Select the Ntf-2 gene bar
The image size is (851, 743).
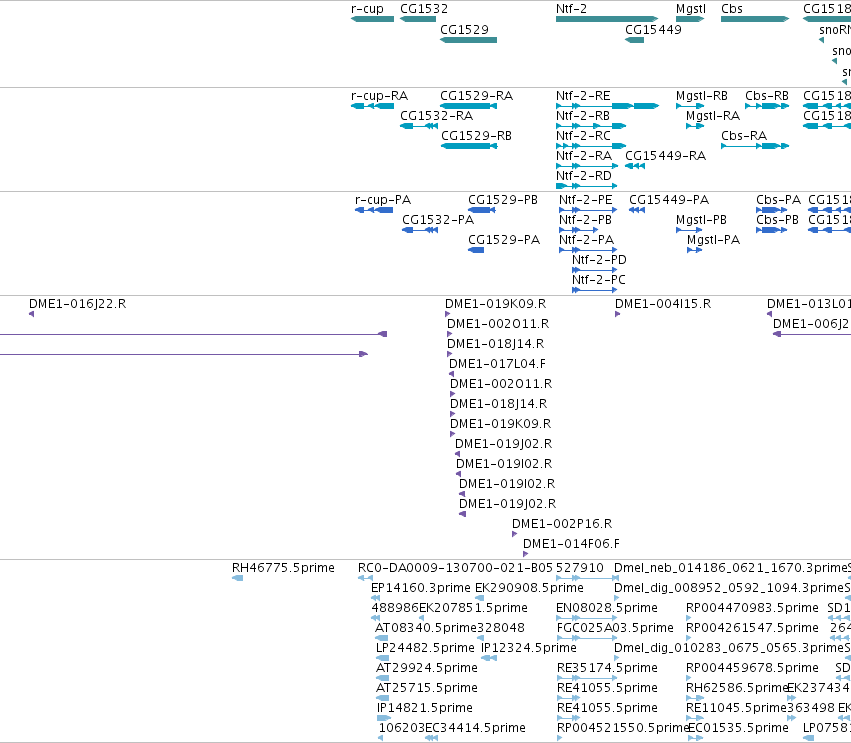(607, 19)
